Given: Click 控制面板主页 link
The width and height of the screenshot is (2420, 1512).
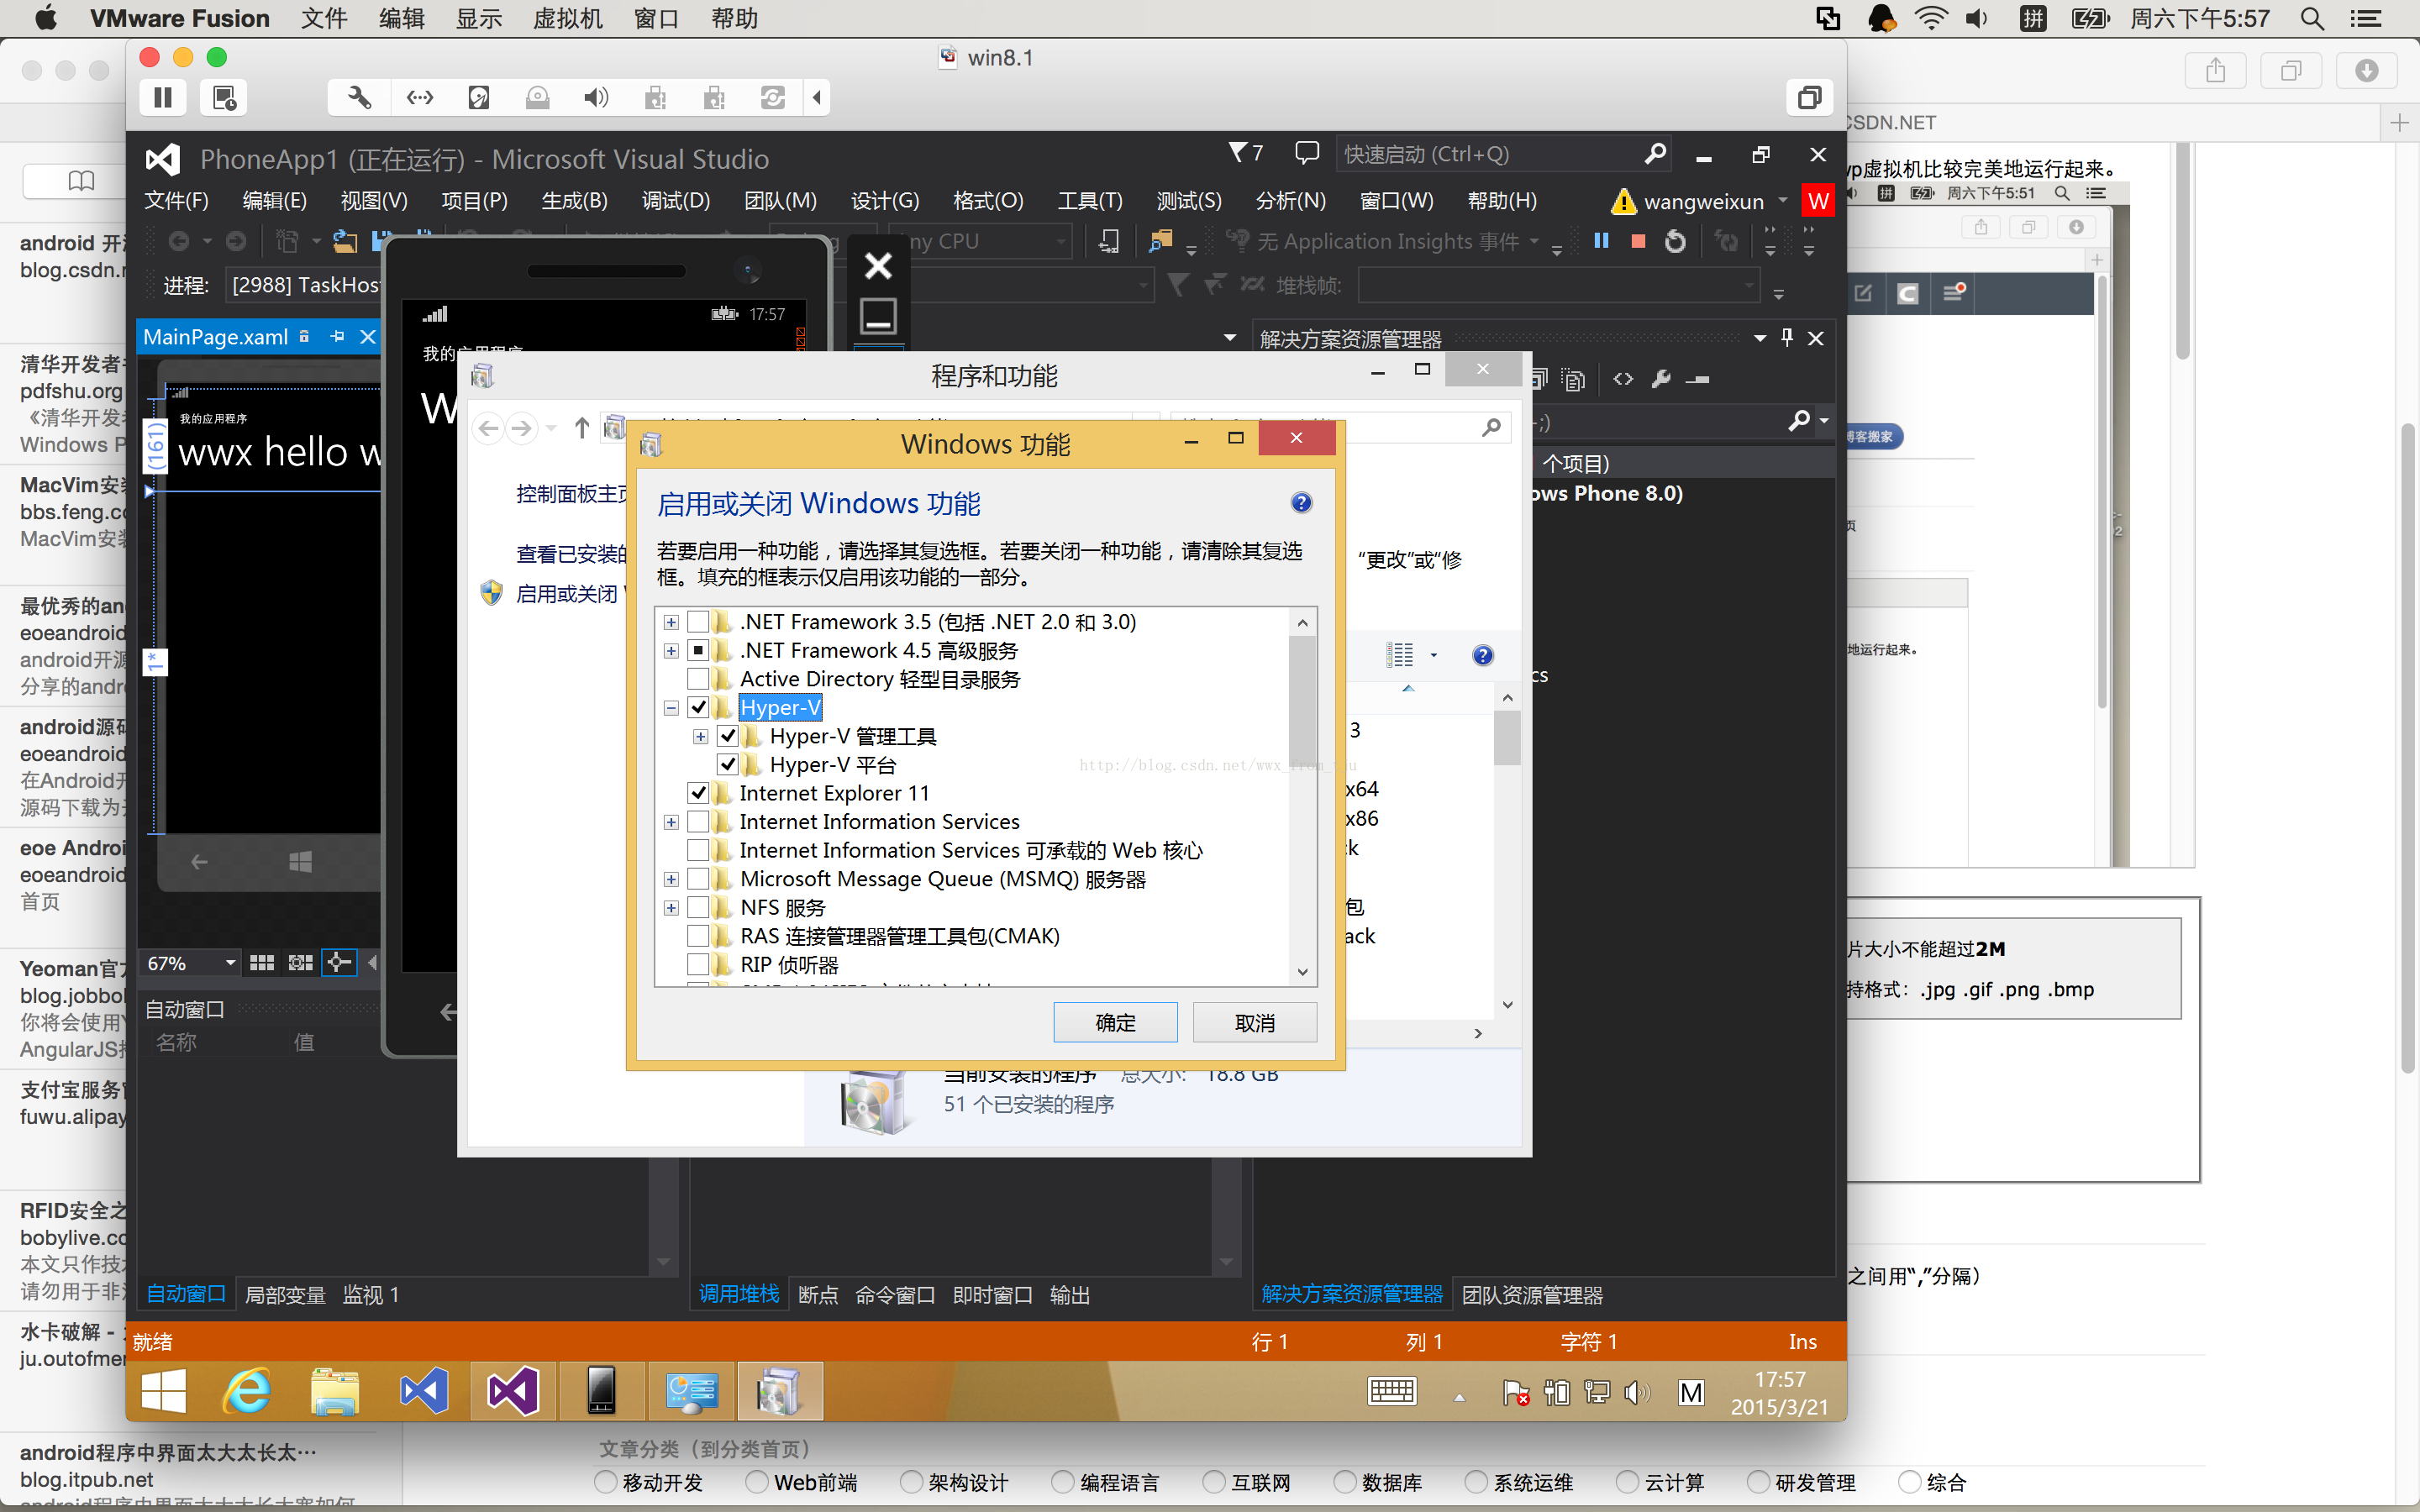Looking at the screenshot, I should coord(572,494).
